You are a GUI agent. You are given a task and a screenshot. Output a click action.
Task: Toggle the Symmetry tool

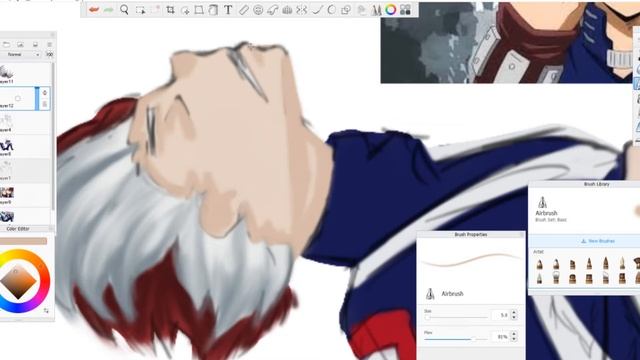(302, 10)
